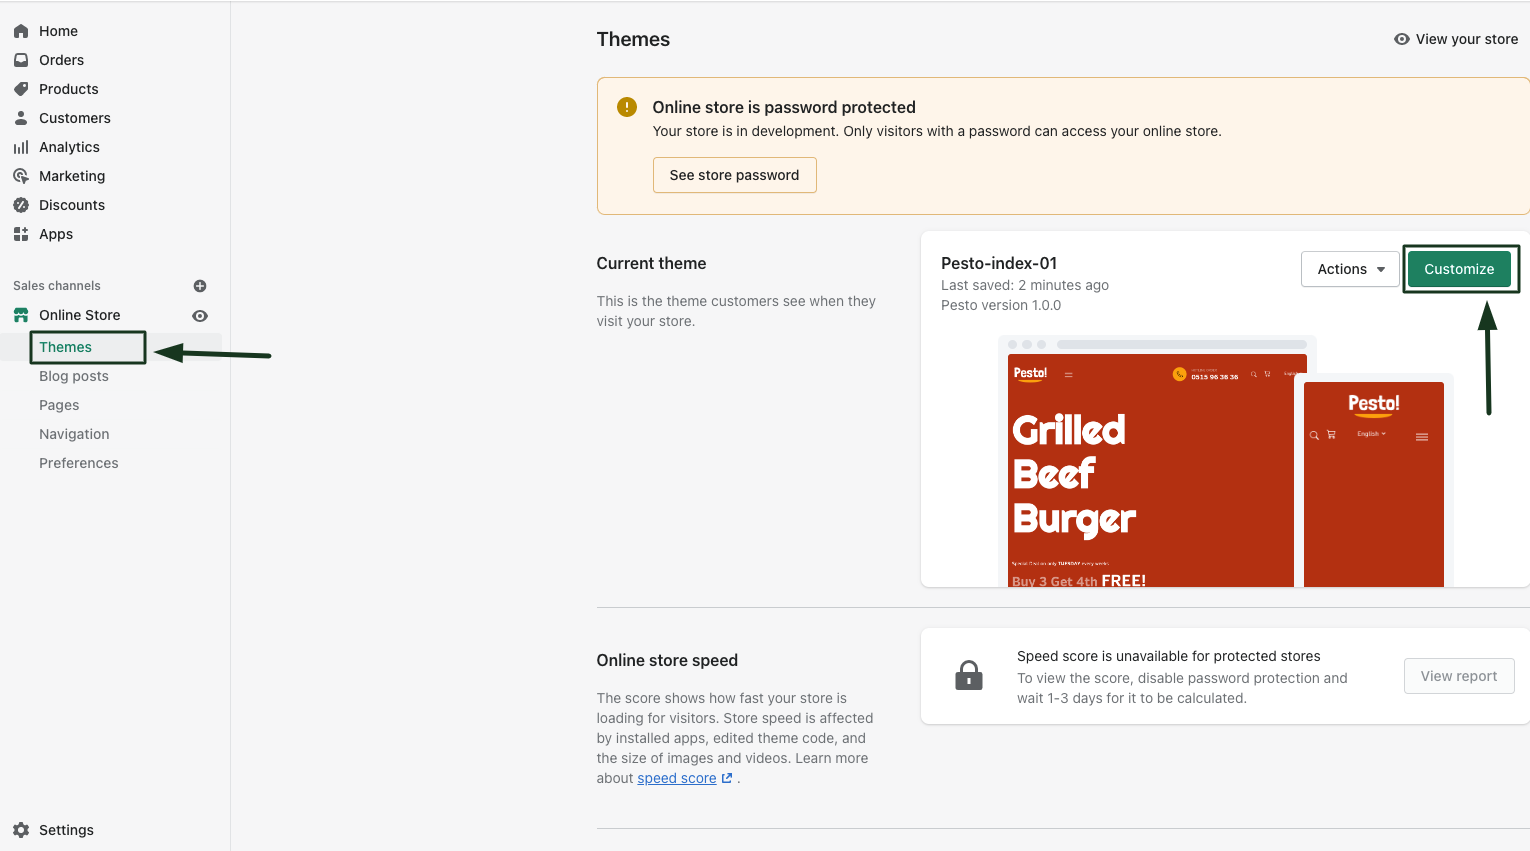Image resolution: width=1530 pixels, height=851 pixels.
Task: Click the Analytics bar chart icon
Action: 21,147
